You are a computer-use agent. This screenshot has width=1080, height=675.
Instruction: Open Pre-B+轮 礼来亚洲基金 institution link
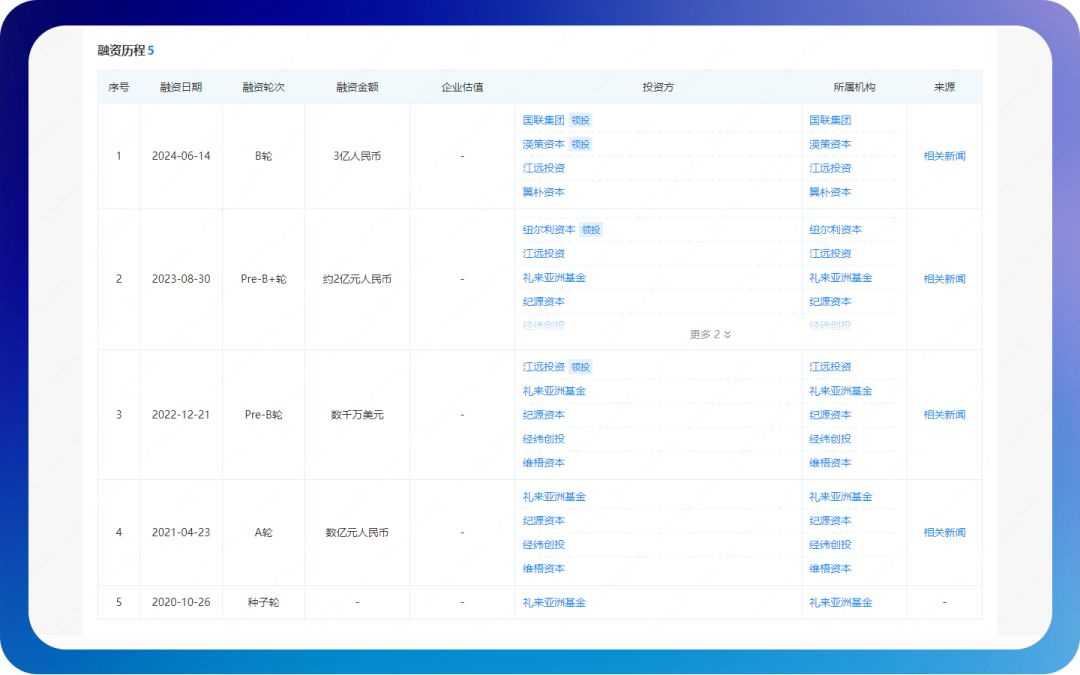coord(841,278)
